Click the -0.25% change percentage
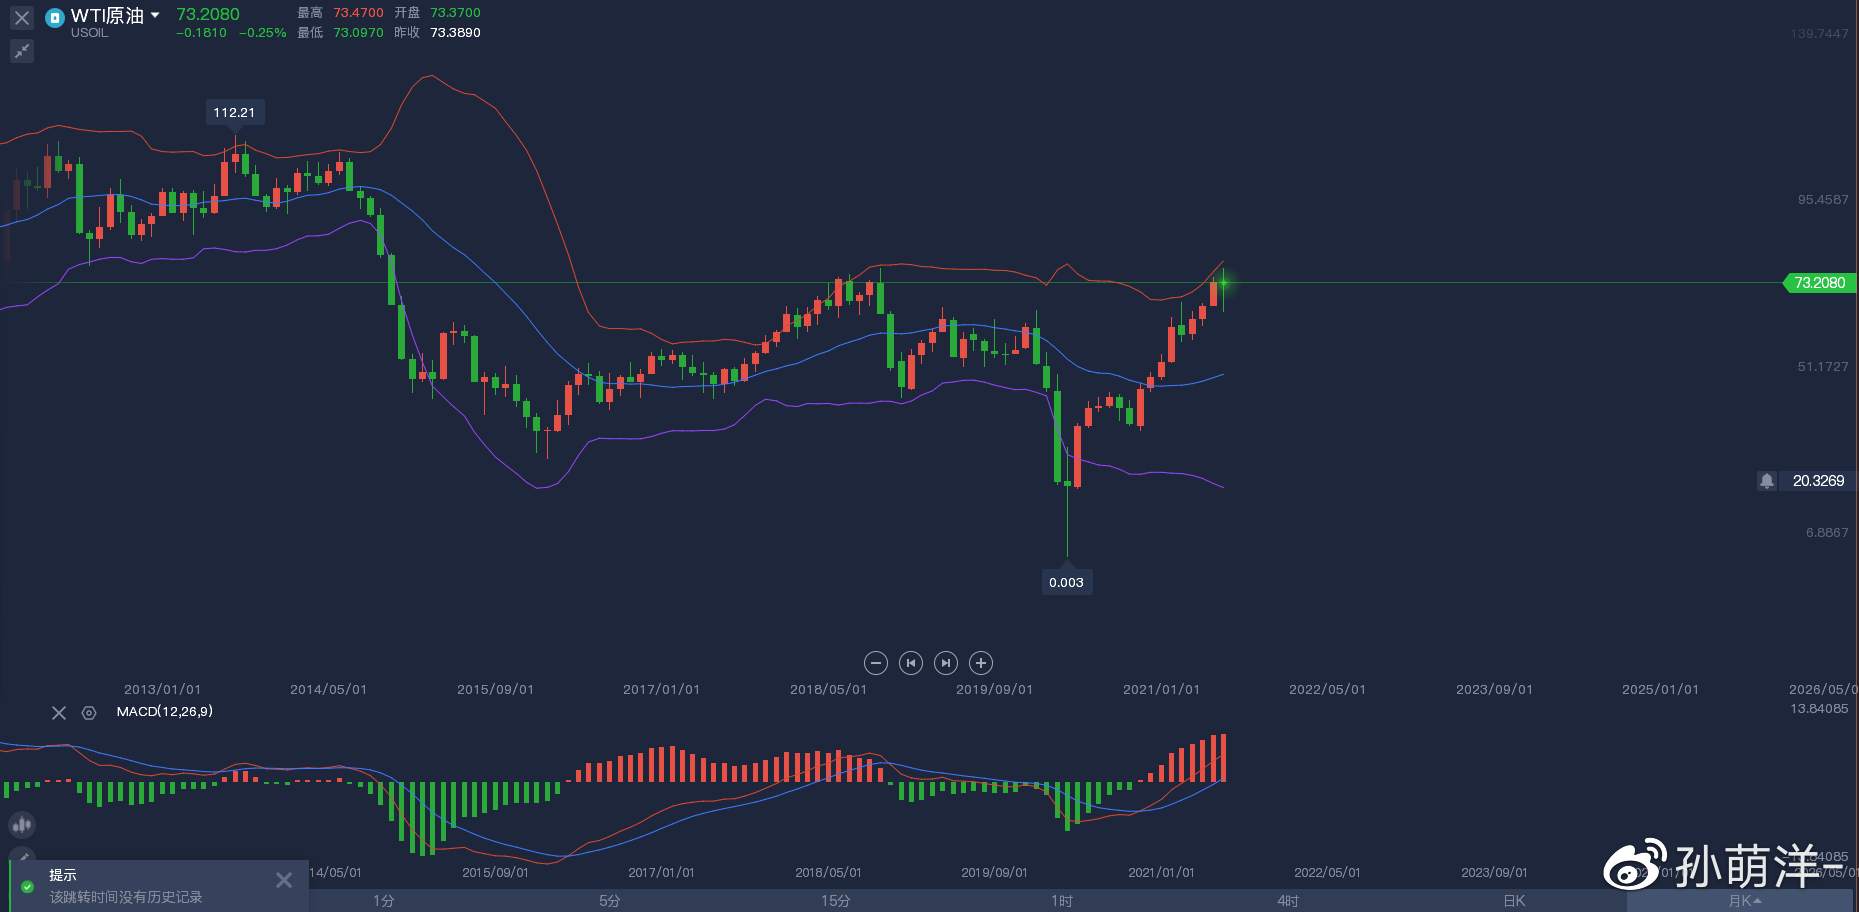1859x912 pixels. [263, 33]
